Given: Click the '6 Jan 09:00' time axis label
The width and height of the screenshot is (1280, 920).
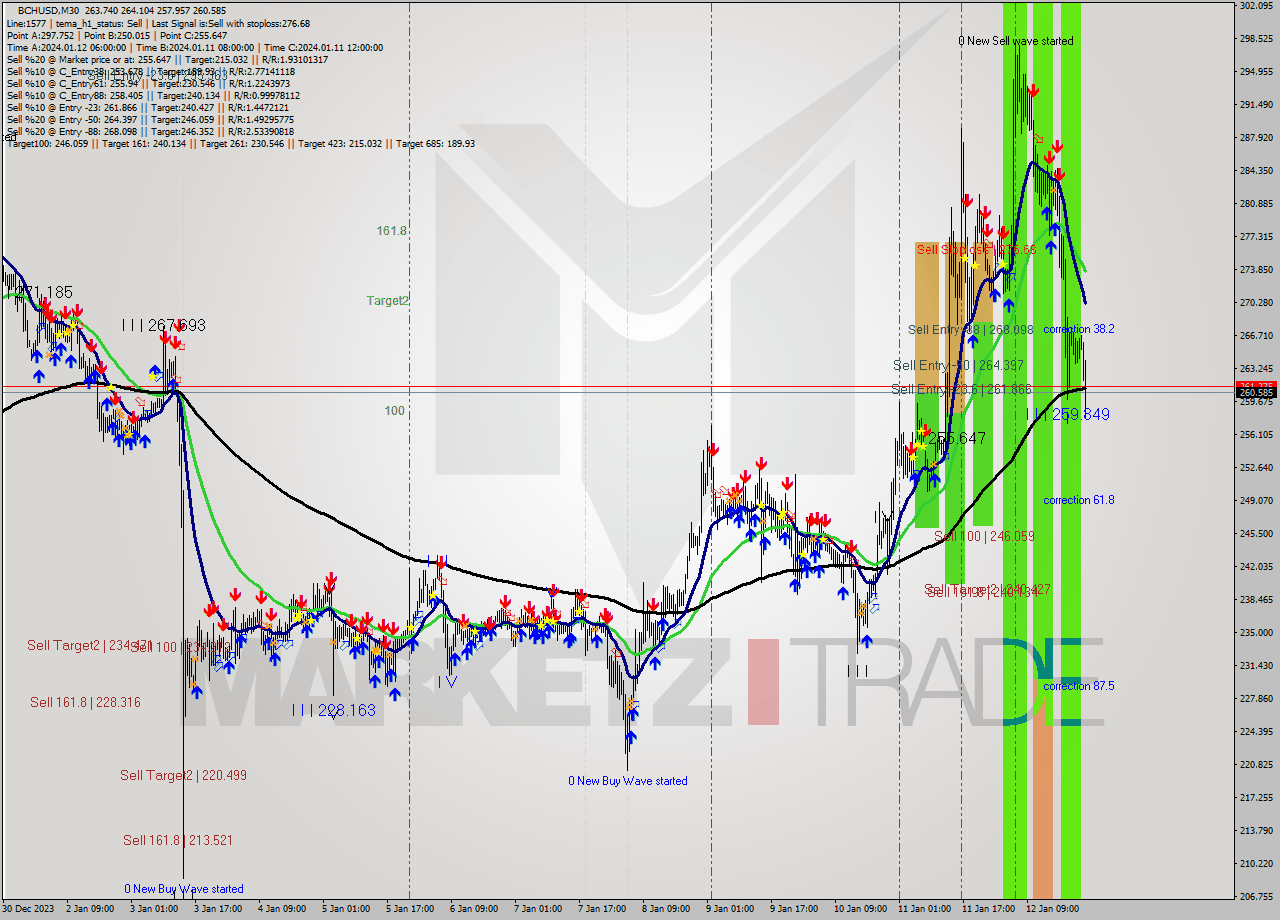Looking at the screenshot, I should point(473,909).
